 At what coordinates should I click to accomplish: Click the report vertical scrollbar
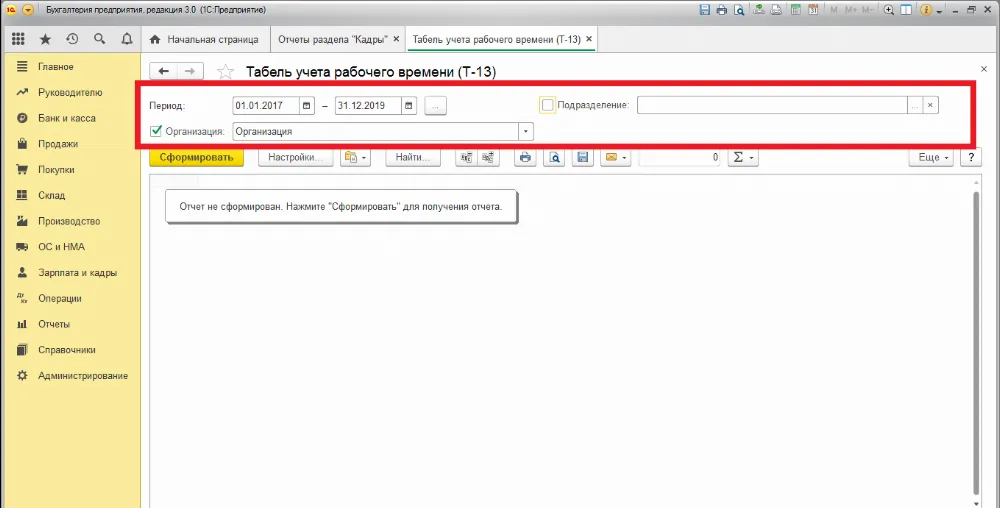point(977,341)
